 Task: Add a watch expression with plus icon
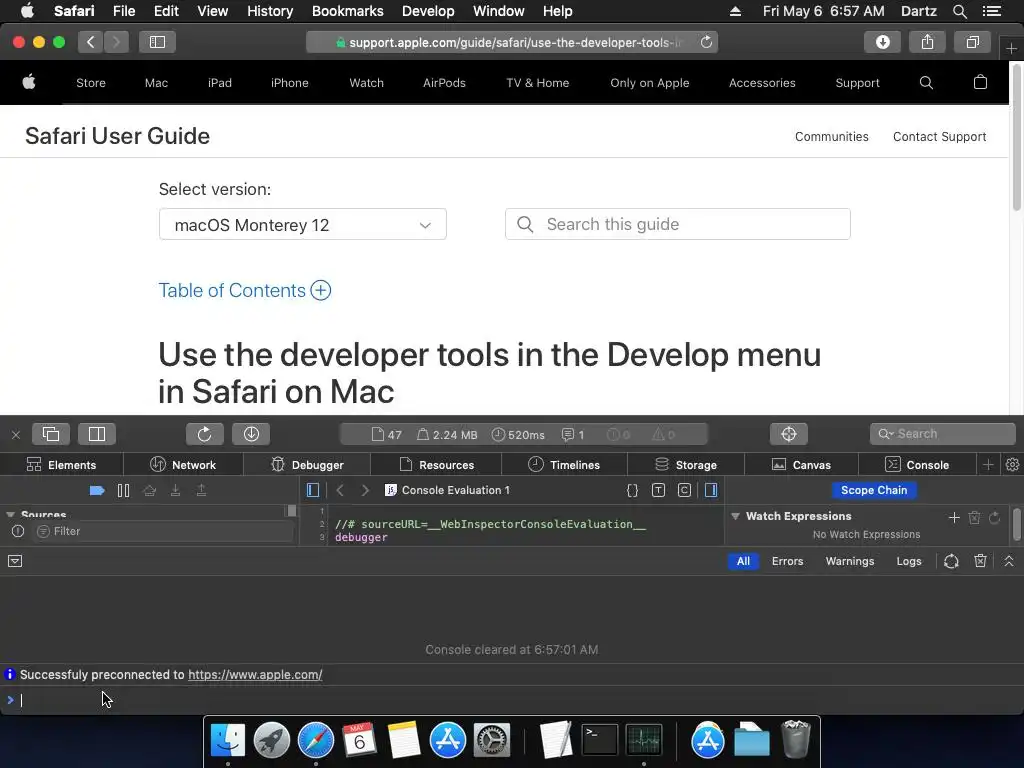click(x=954, y=517)
